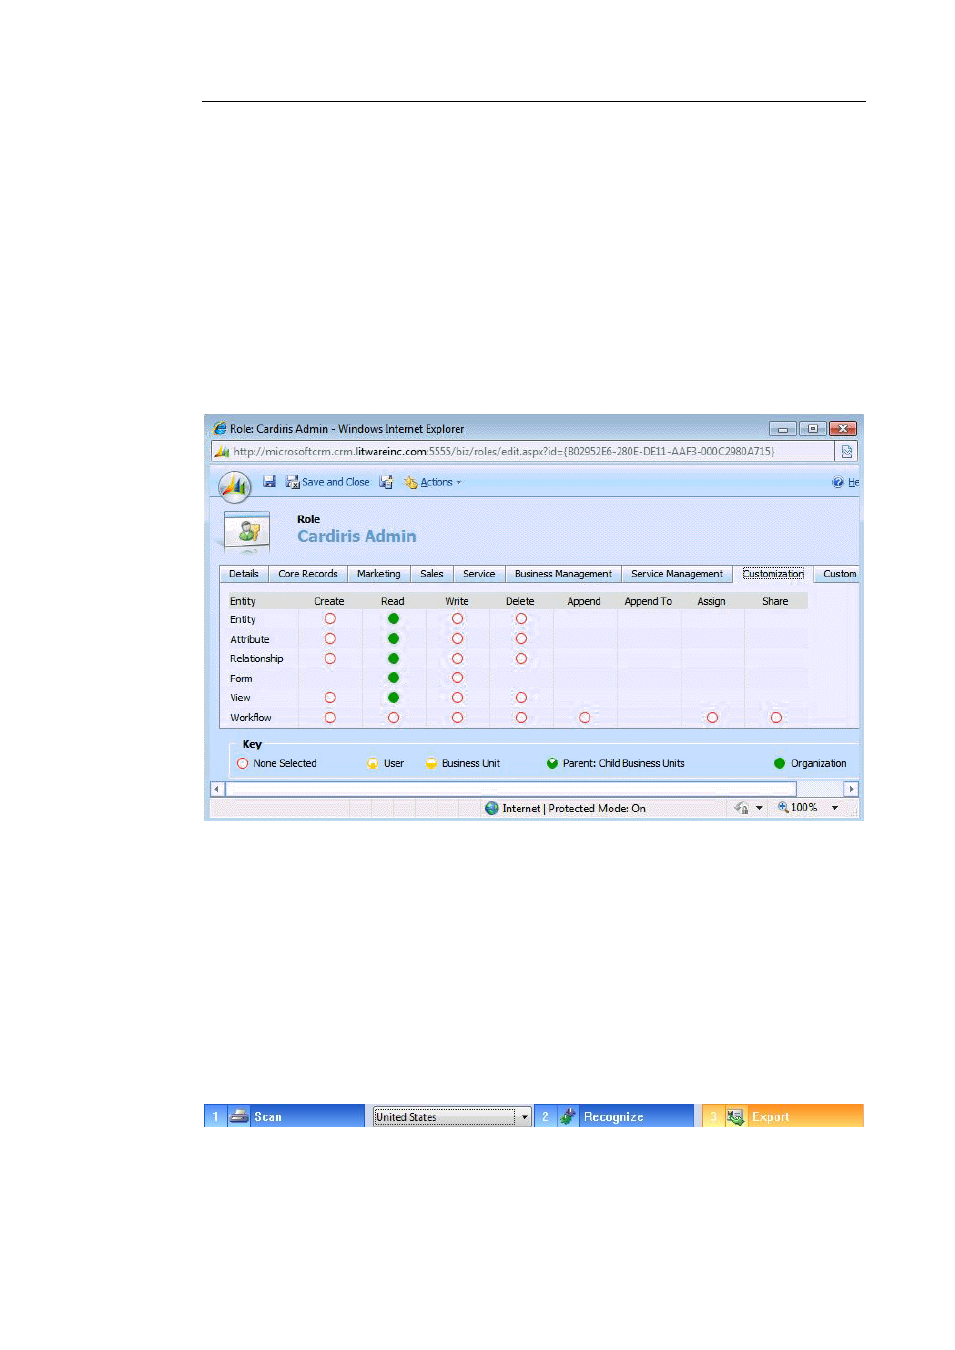Toggle Read privilege for Entity row
This screenshot has height=1350, width=955.
click(394, 619)
